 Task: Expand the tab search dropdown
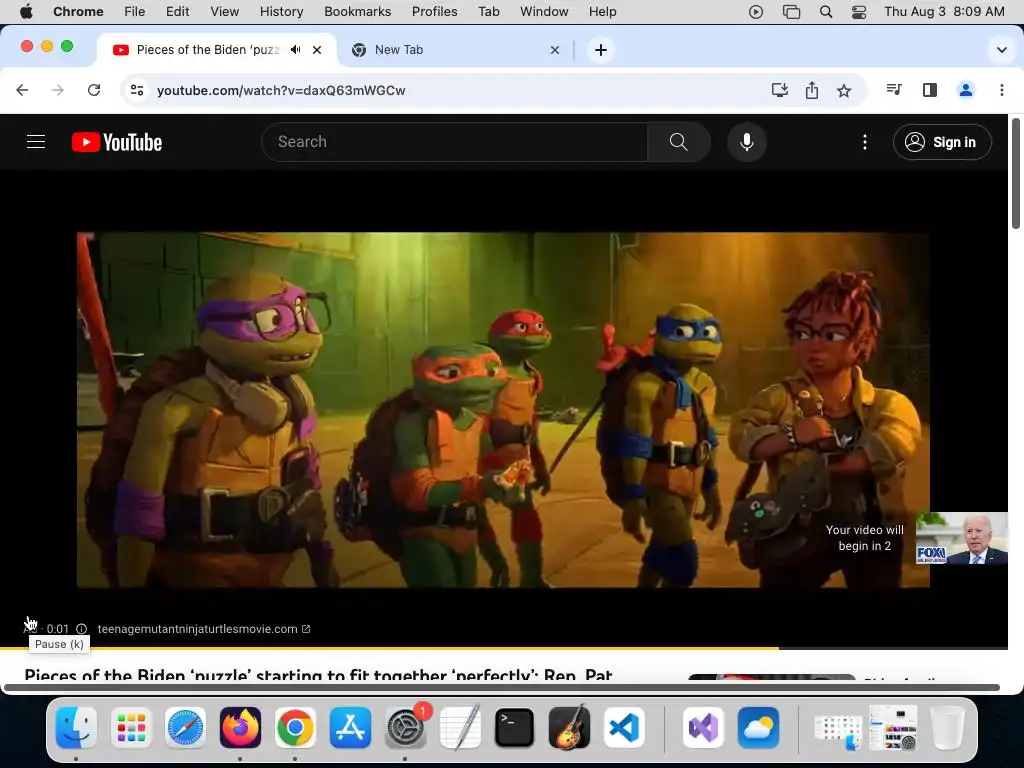[1001, 50]
